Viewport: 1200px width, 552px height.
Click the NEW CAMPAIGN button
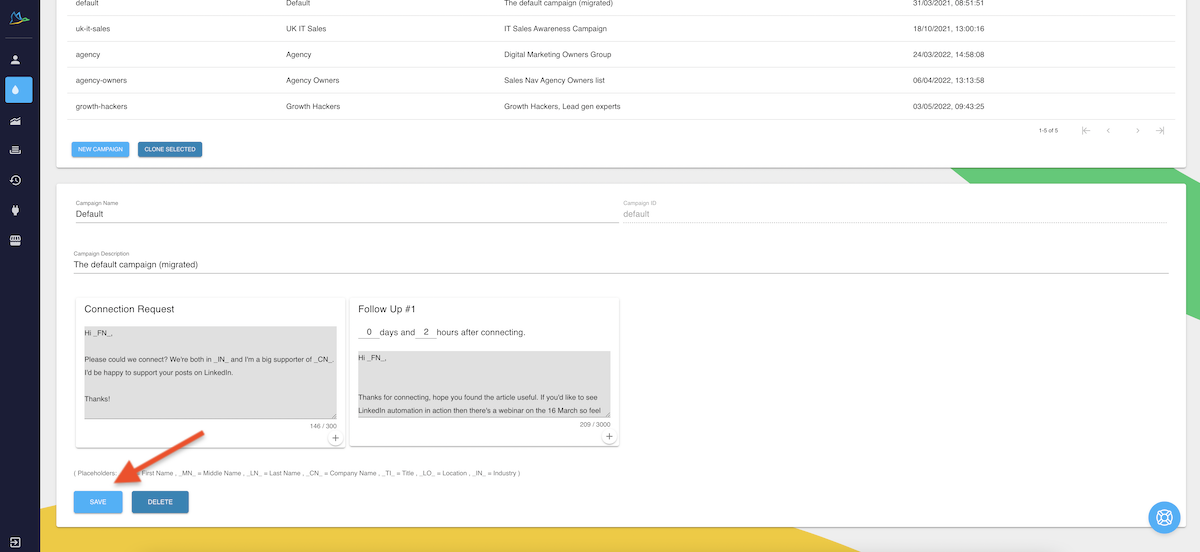point(100,149)
